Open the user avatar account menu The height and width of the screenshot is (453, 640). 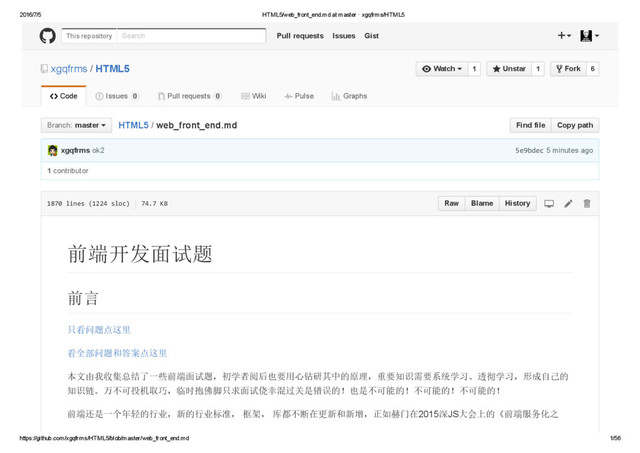(x=589, y=36)
